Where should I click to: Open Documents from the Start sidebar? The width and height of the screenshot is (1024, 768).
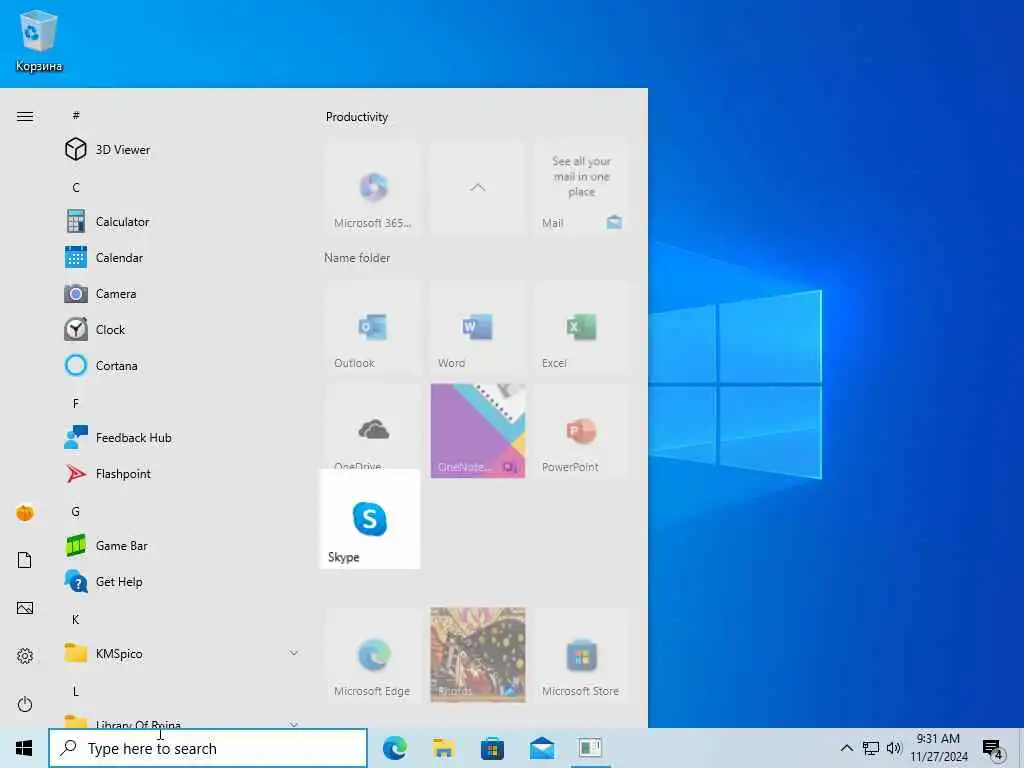pyautogui.click(x=25, y=560)
